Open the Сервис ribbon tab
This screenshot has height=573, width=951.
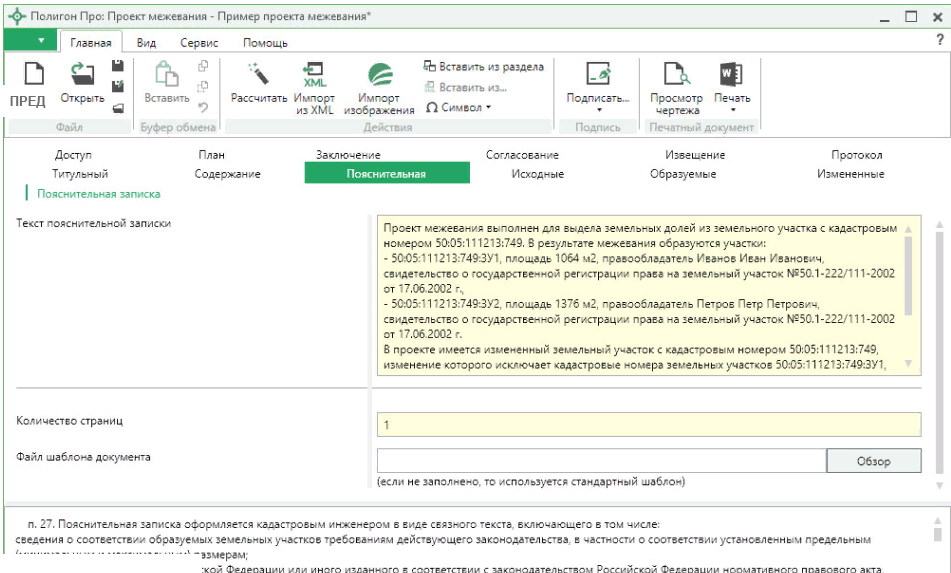[199, 43]
